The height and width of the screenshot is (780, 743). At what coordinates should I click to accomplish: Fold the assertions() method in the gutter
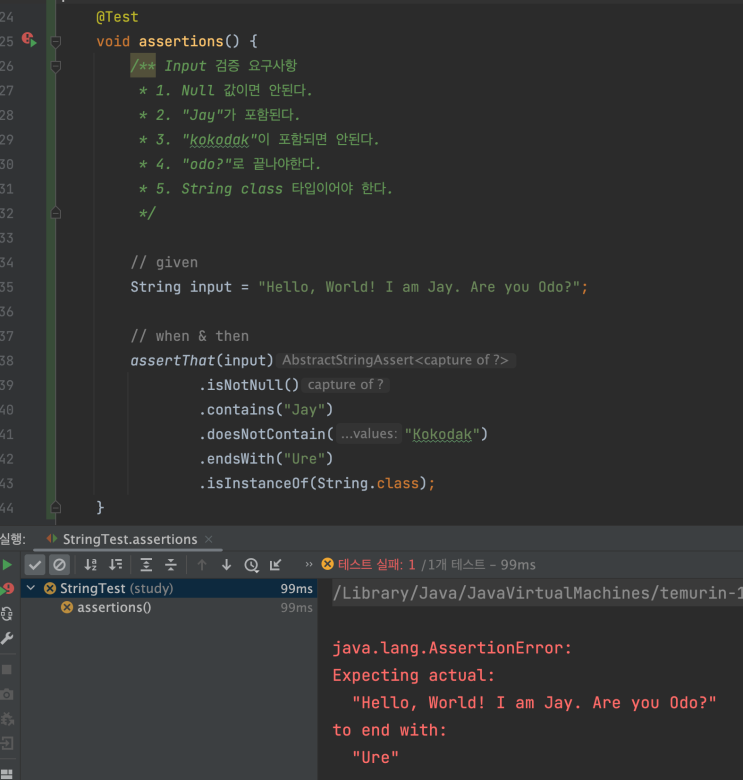[56, 41]
